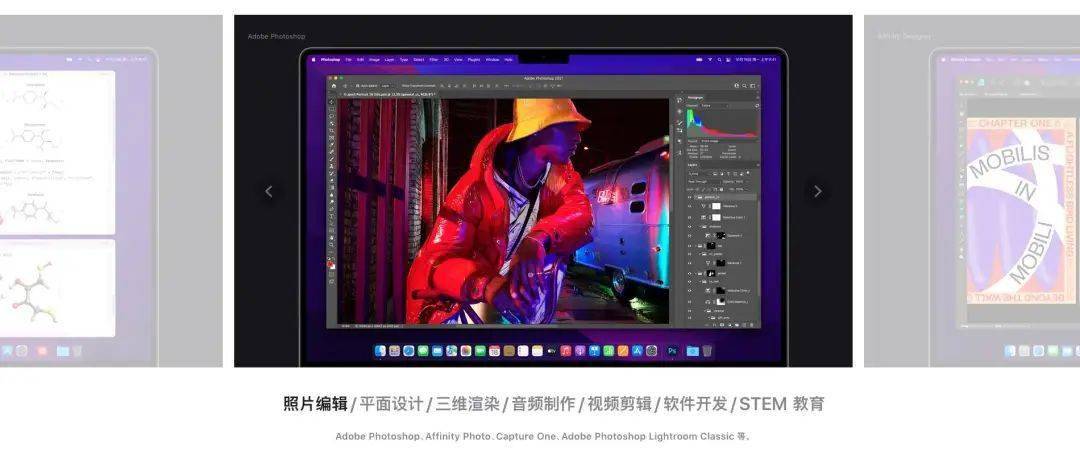Hide the Color Balance 1 layer
The width and height of the screenshot is (1080, 455).
click(x=689, y=302)
